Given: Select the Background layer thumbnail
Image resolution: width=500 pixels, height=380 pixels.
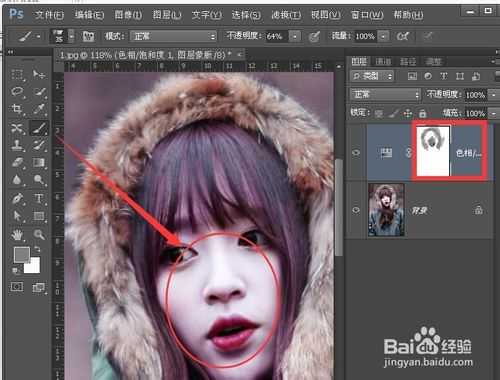Looking at the screenshot, I should click(x=386, y=210).
